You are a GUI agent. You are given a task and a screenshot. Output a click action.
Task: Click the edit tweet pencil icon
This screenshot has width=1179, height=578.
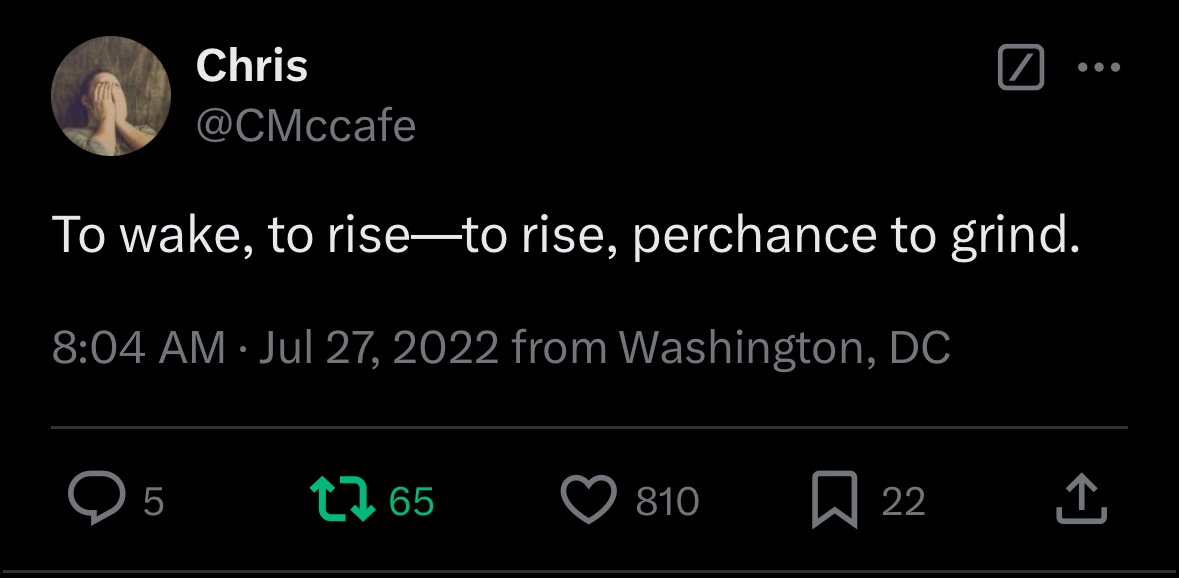tap(1022, 67)
